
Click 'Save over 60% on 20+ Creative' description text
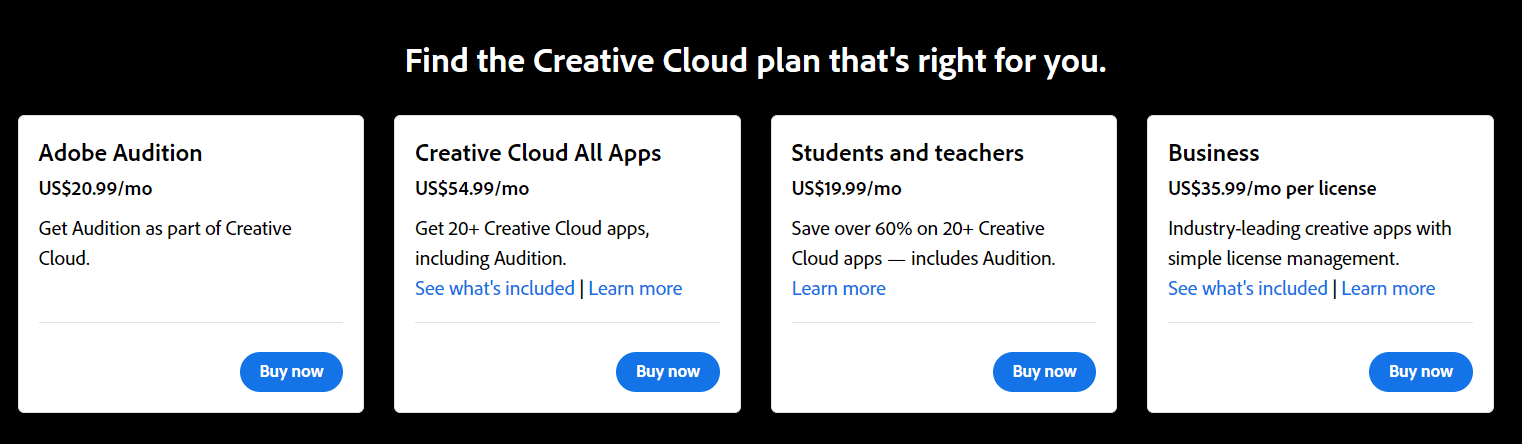(x=917, y=228)
